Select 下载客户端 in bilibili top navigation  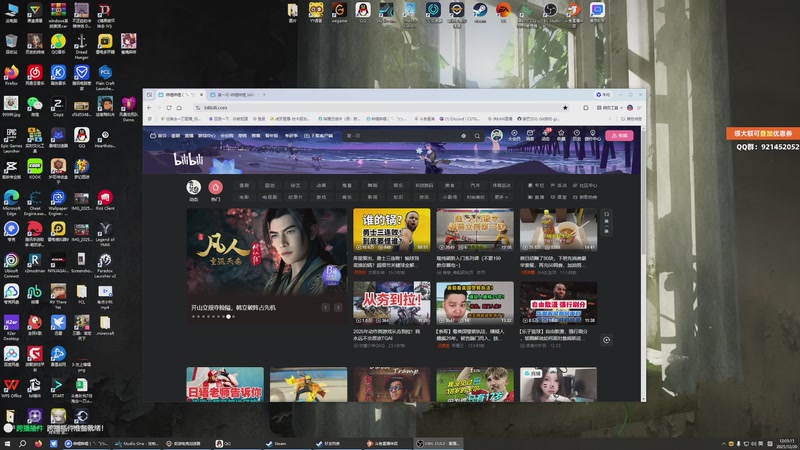coord(318,136)
